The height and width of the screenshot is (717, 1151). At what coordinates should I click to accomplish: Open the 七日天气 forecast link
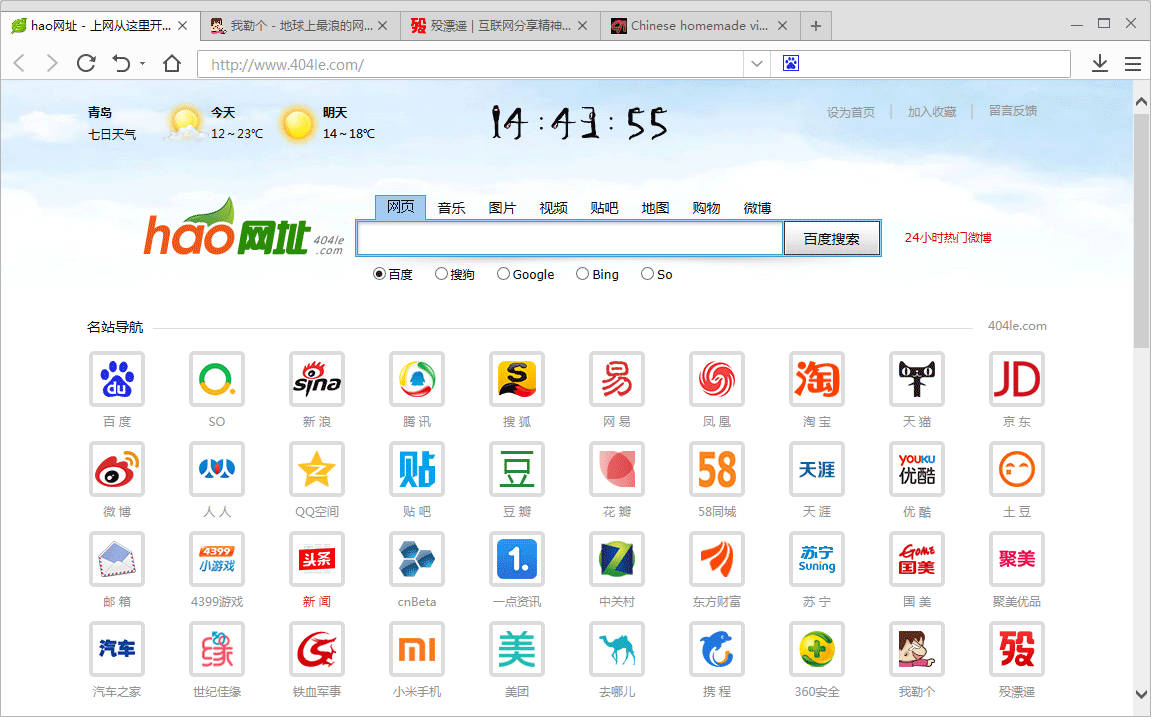pos(112,134)
